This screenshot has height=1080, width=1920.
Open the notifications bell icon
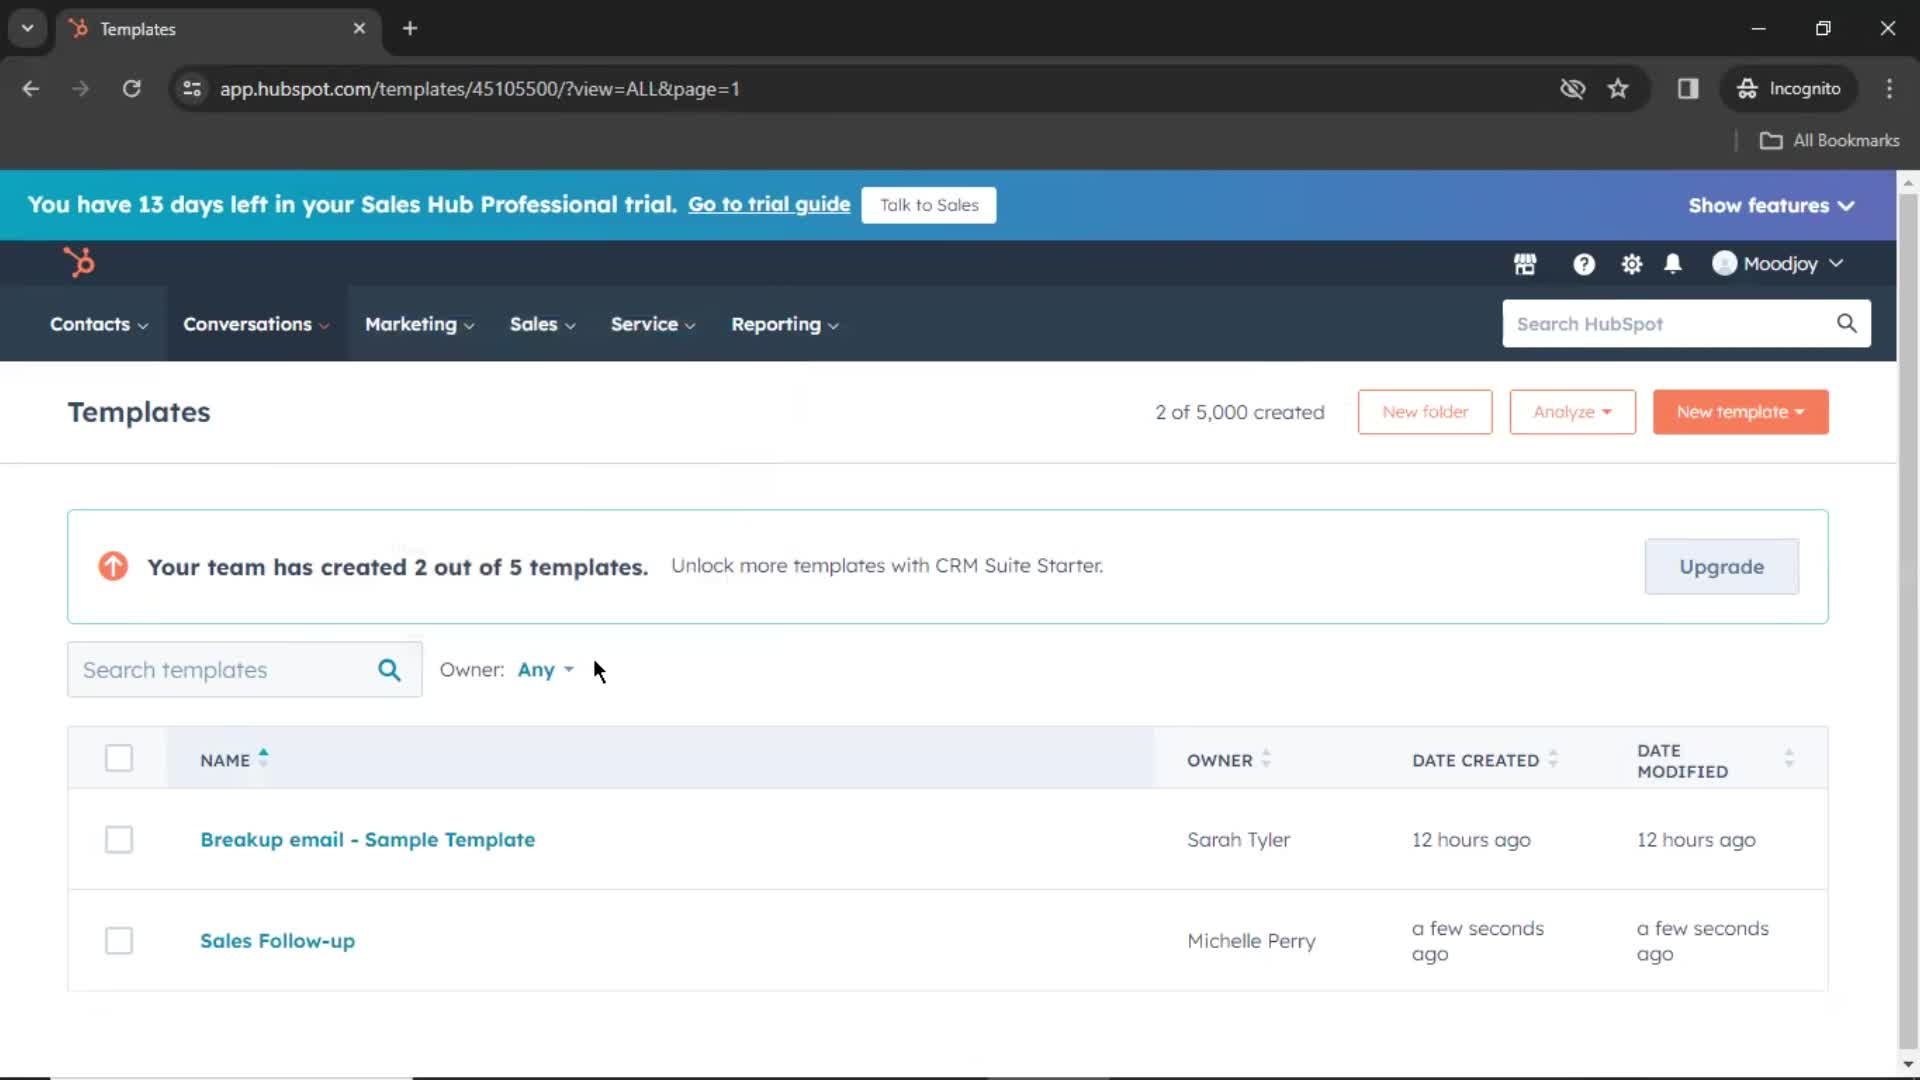point(1672,262)
